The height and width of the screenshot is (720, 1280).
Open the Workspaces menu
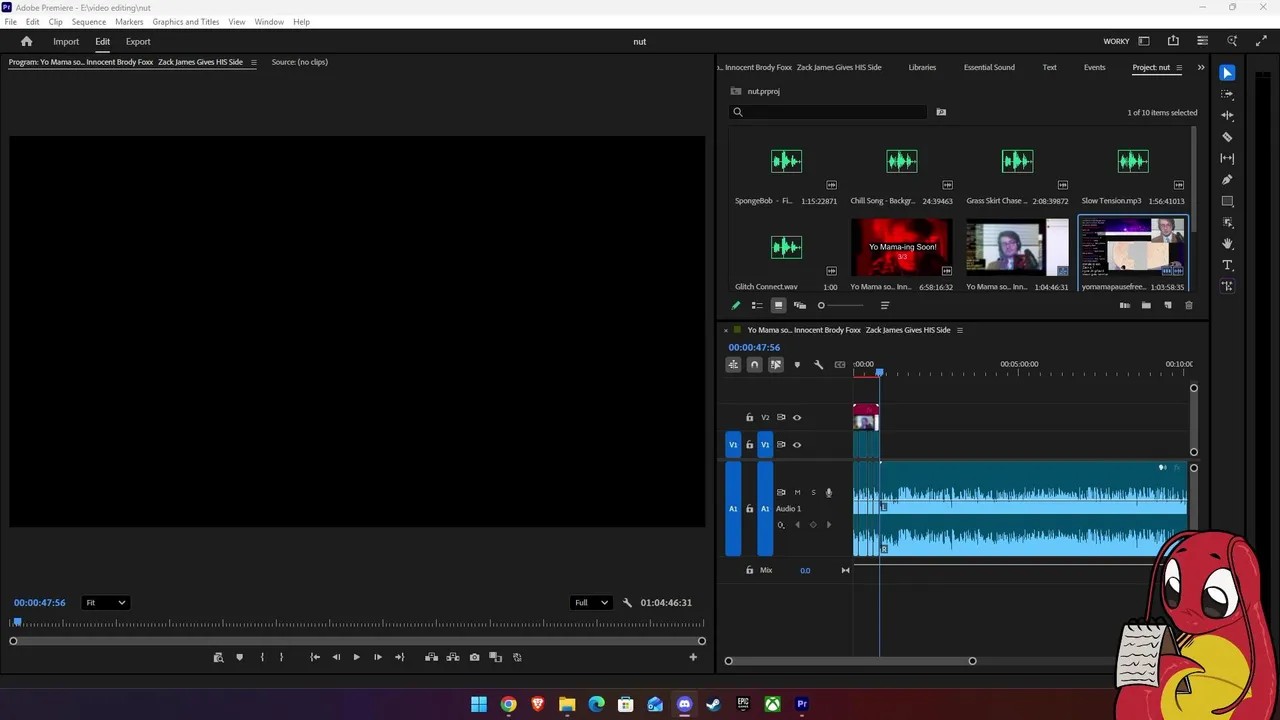[x=1144, y=41]
